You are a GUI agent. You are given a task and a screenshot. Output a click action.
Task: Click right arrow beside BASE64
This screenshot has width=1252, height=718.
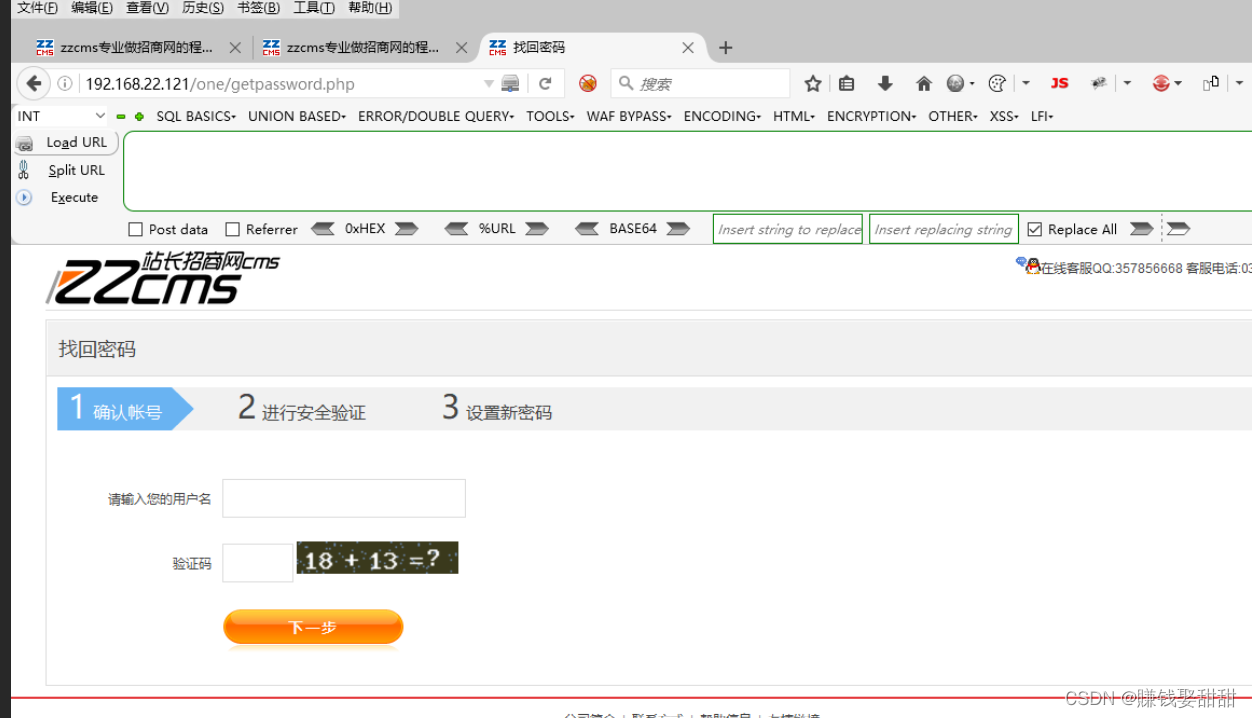tap(678, 229)
